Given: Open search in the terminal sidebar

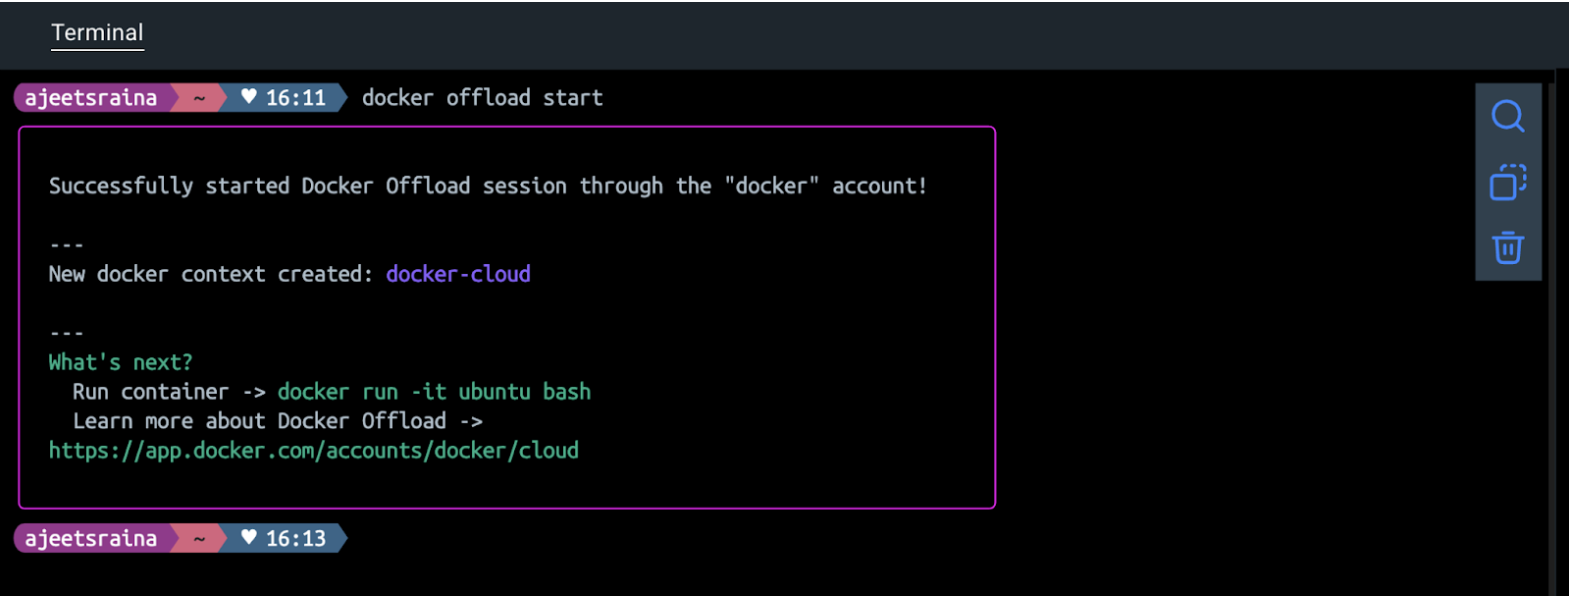Looking at the screenshot, I should (1508, 116).
